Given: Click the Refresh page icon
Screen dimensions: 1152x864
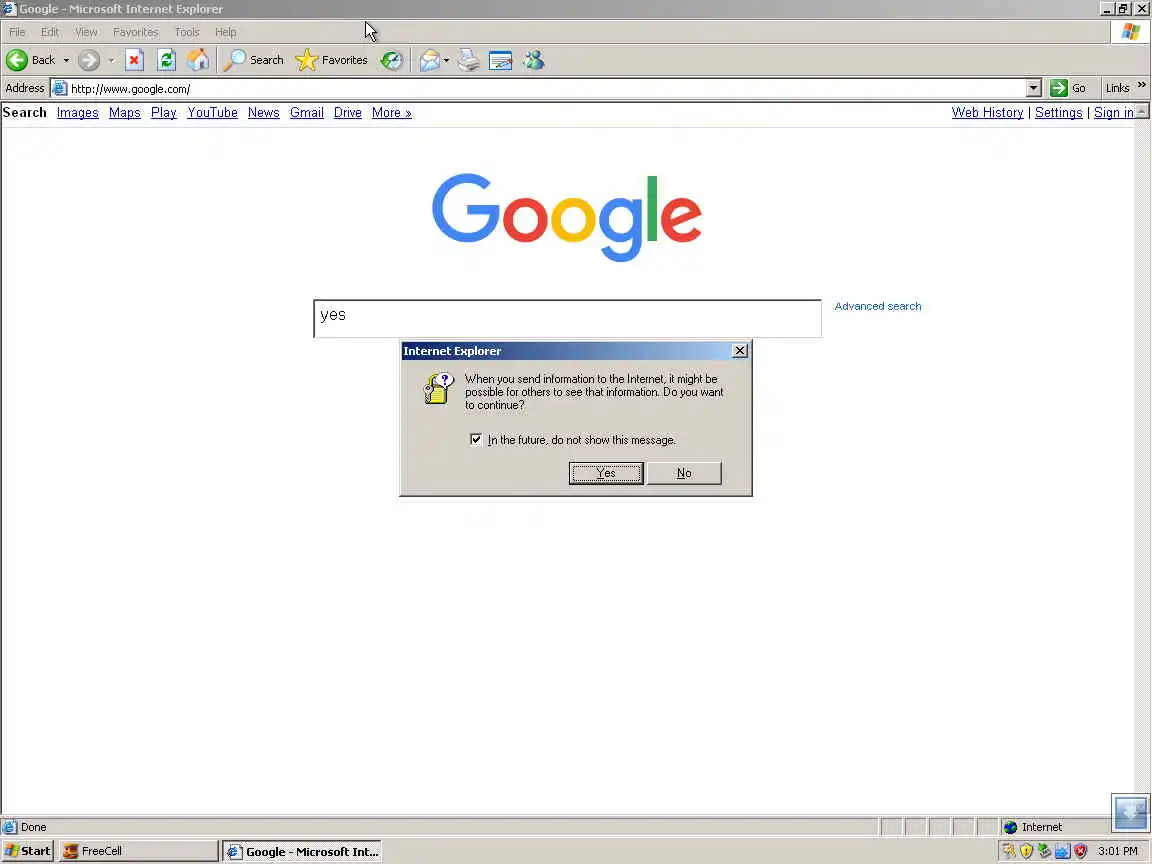Looking at the screenshot, I should [x=167, y=60].
